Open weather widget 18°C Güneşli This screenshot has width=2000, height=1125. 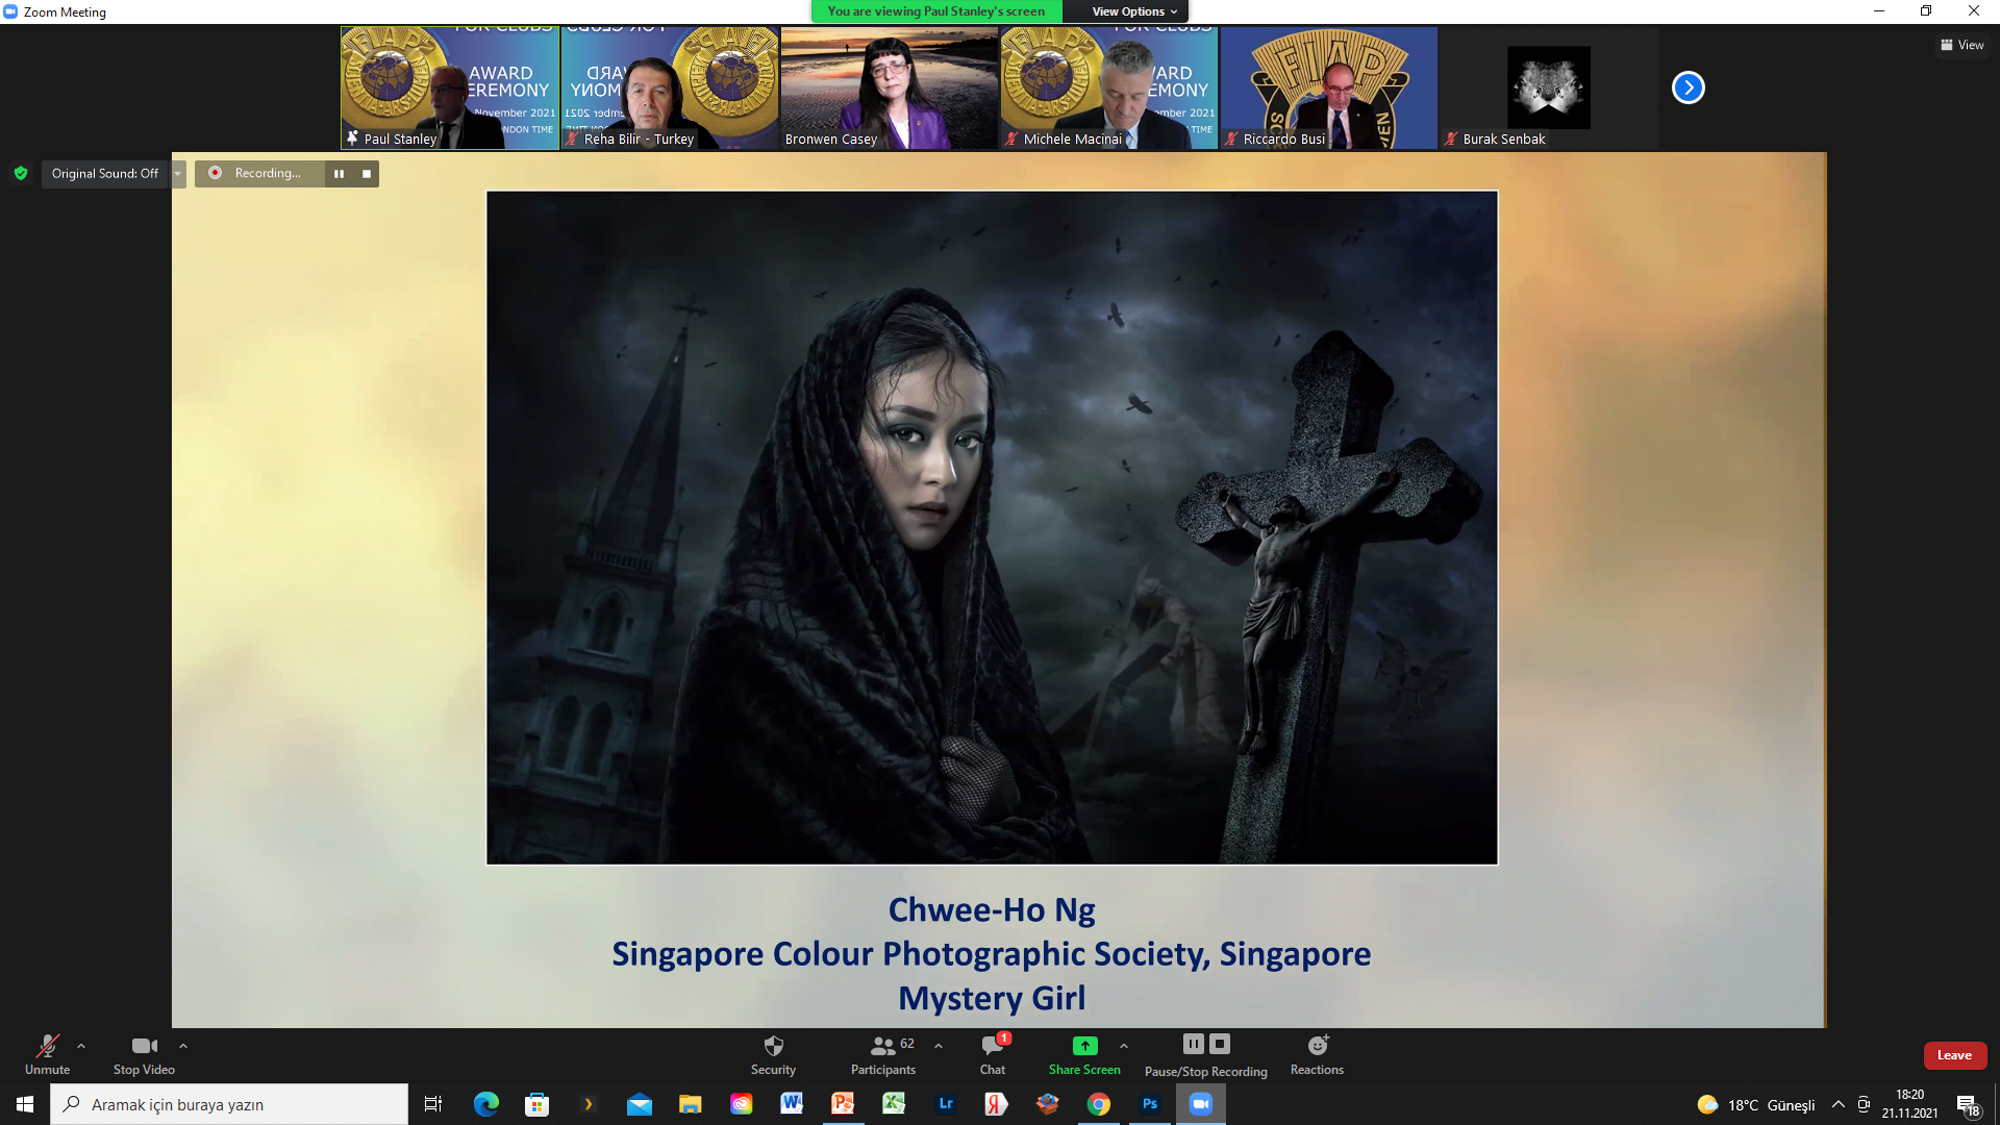pyautogui.click(x=1756, y=1104)
